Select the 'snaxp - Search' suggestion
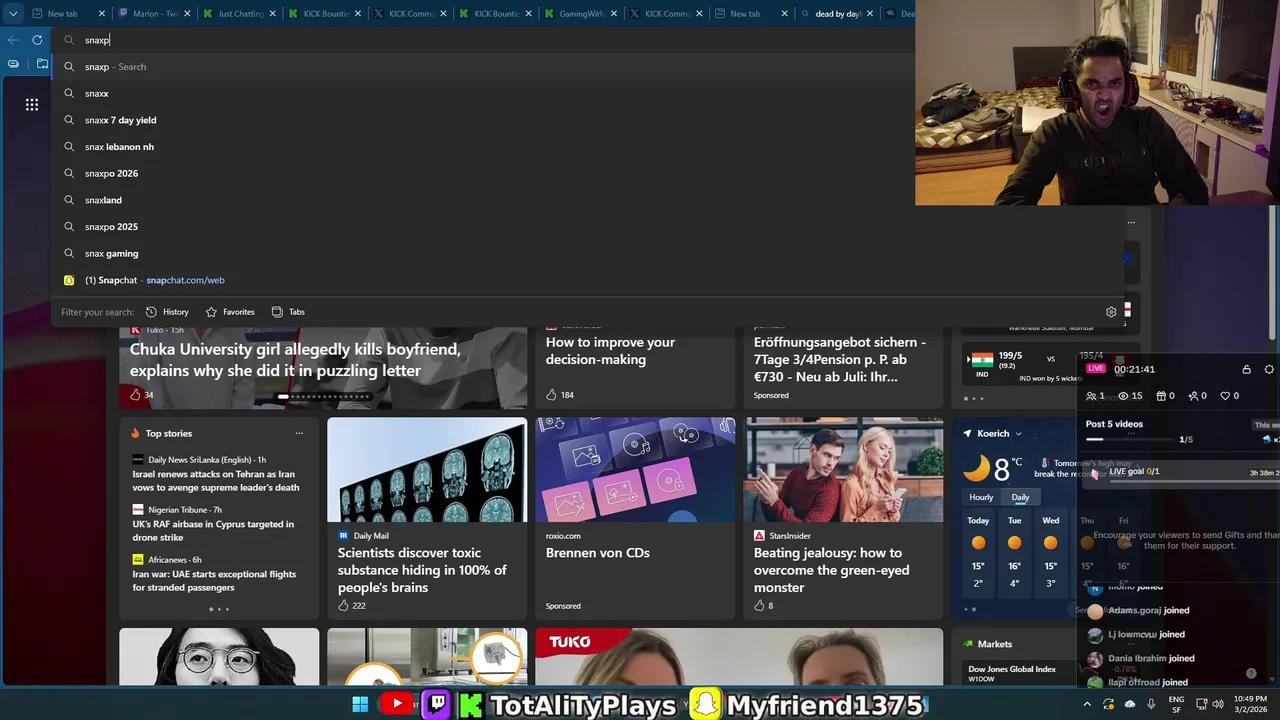 pyautogui.click(x=483, y=67)
